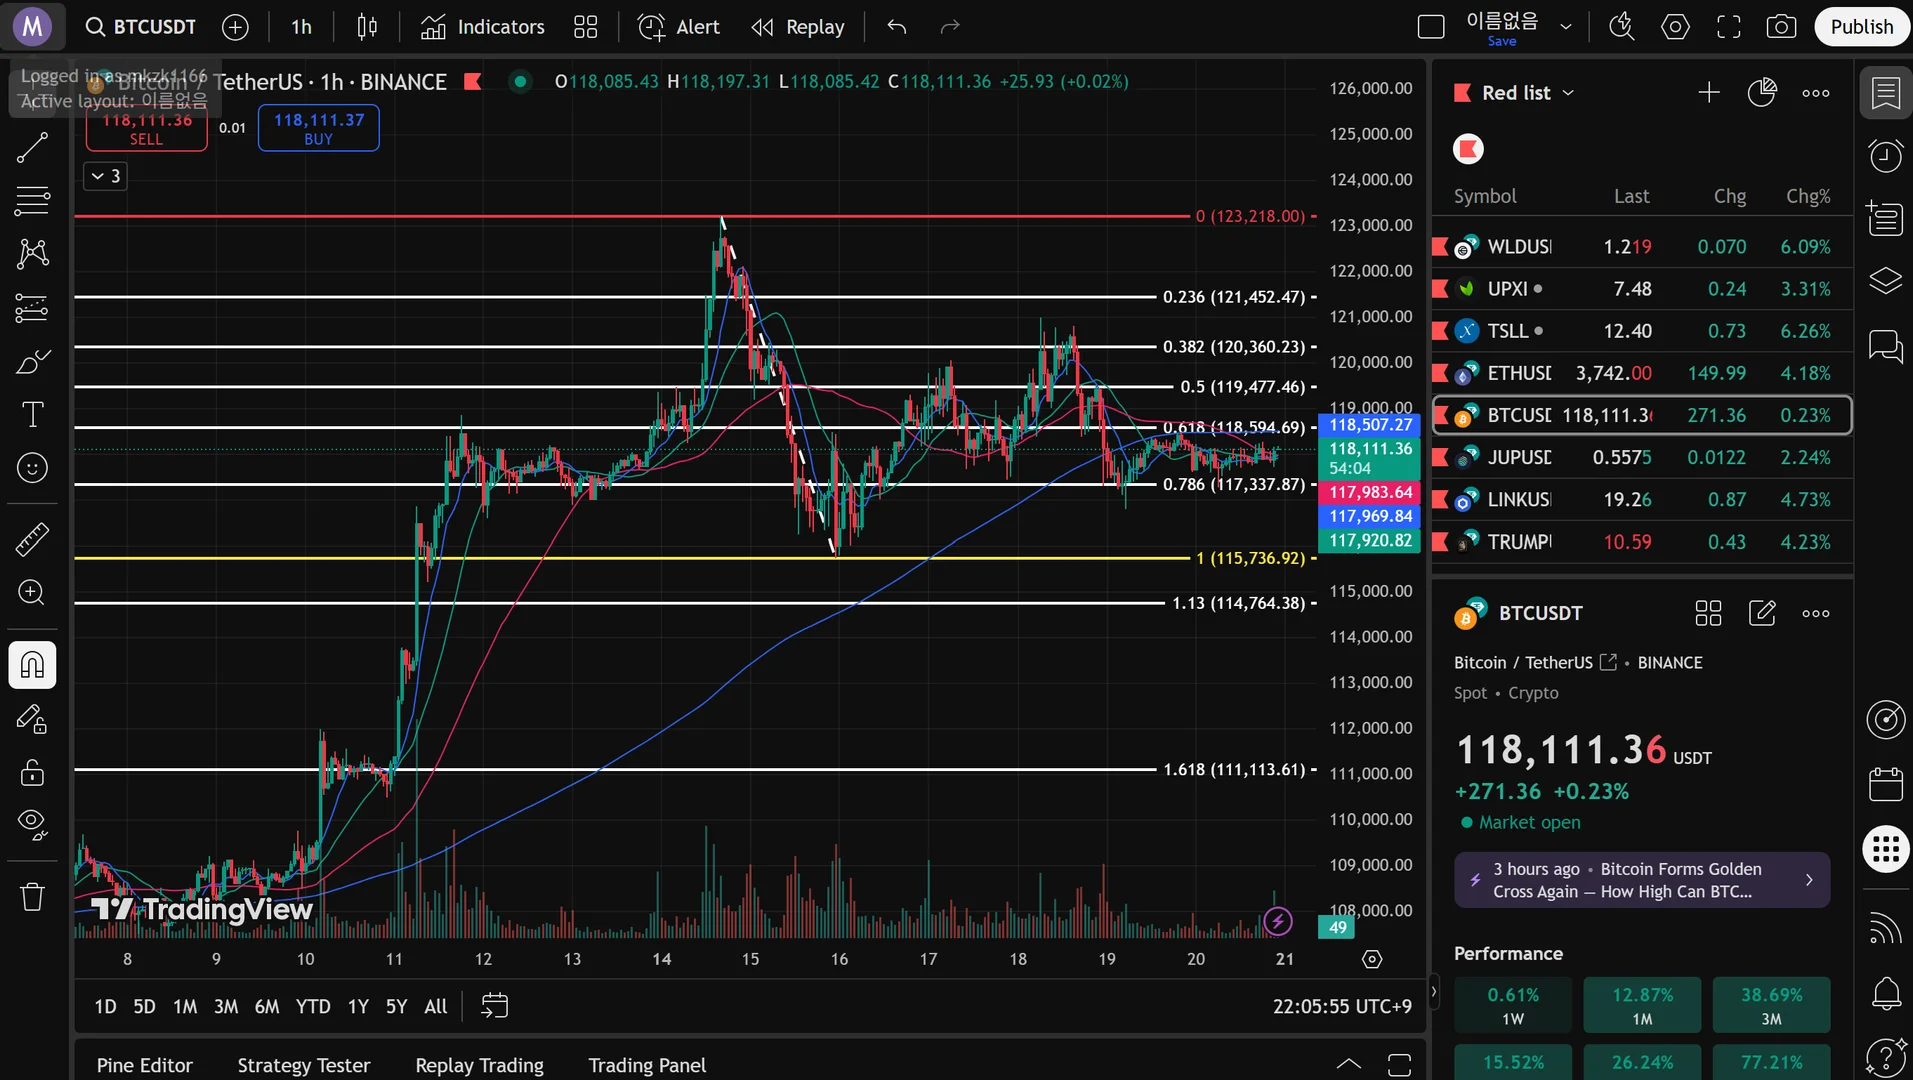Open the quick search lightning icon
The width and height of the screenshot is (1913, 1080).
tap(1621, 27)
